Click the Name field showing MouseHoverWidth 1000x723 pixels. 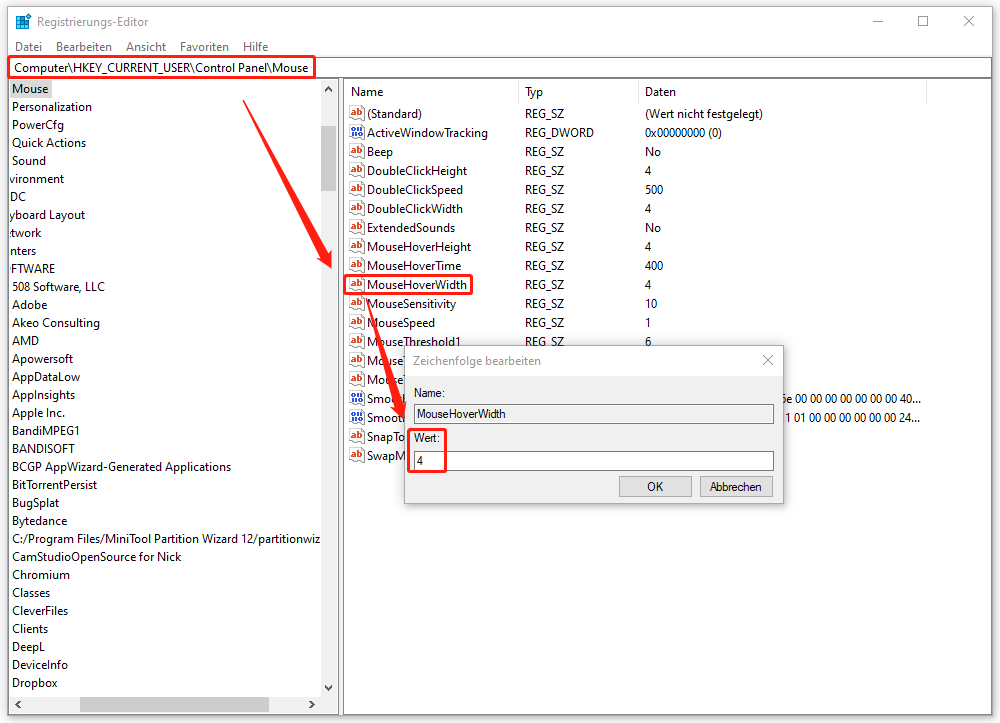[594, 414]
